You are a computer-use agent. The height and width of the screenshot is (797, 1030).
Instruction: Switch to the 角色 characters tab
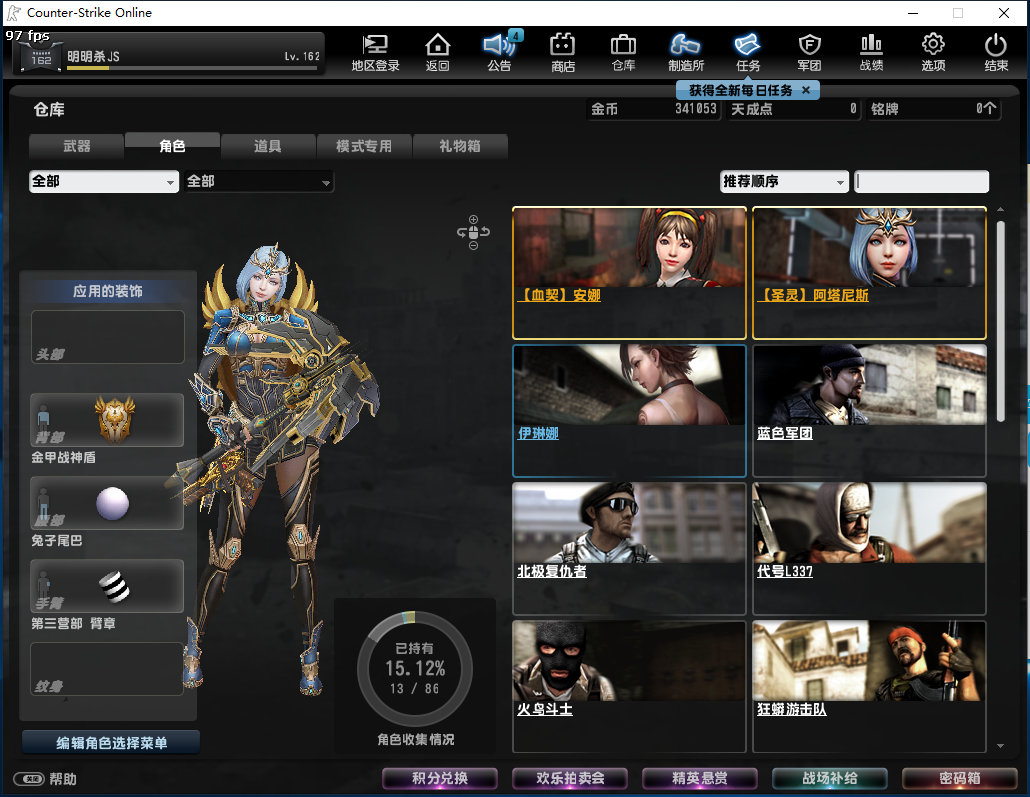[172, 145]
